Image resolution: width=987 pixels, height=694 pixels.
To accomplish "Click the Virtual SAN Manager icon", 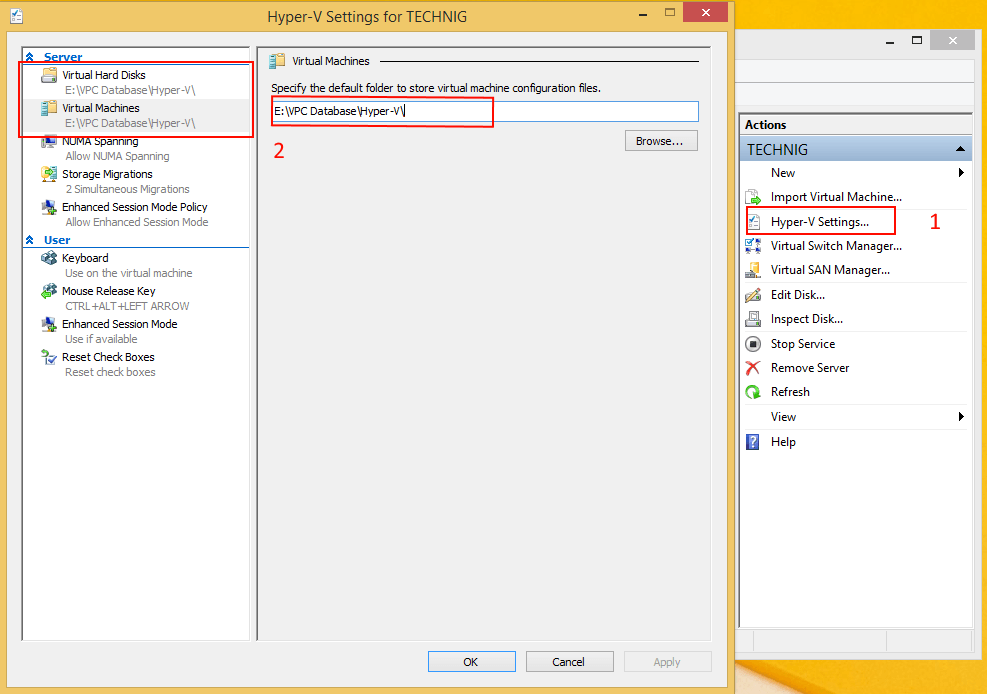I will [x=752, y=269].
